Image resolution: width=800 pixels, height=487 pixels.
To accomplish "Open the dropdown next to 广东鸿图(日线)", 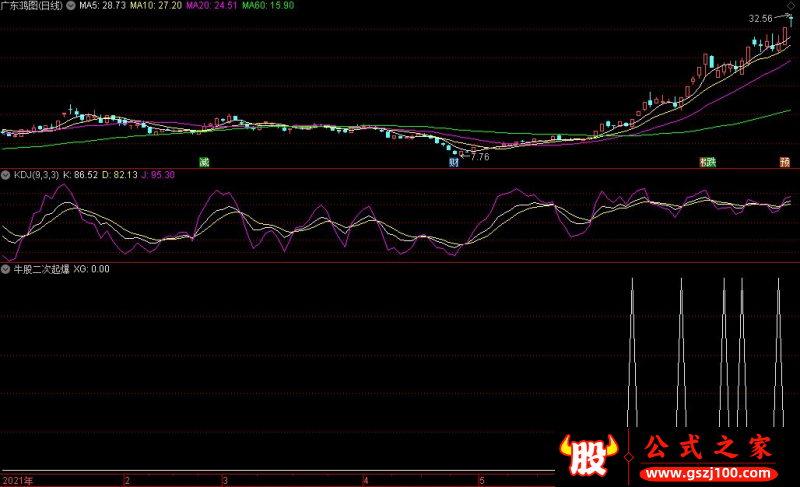I will point(71,6).
